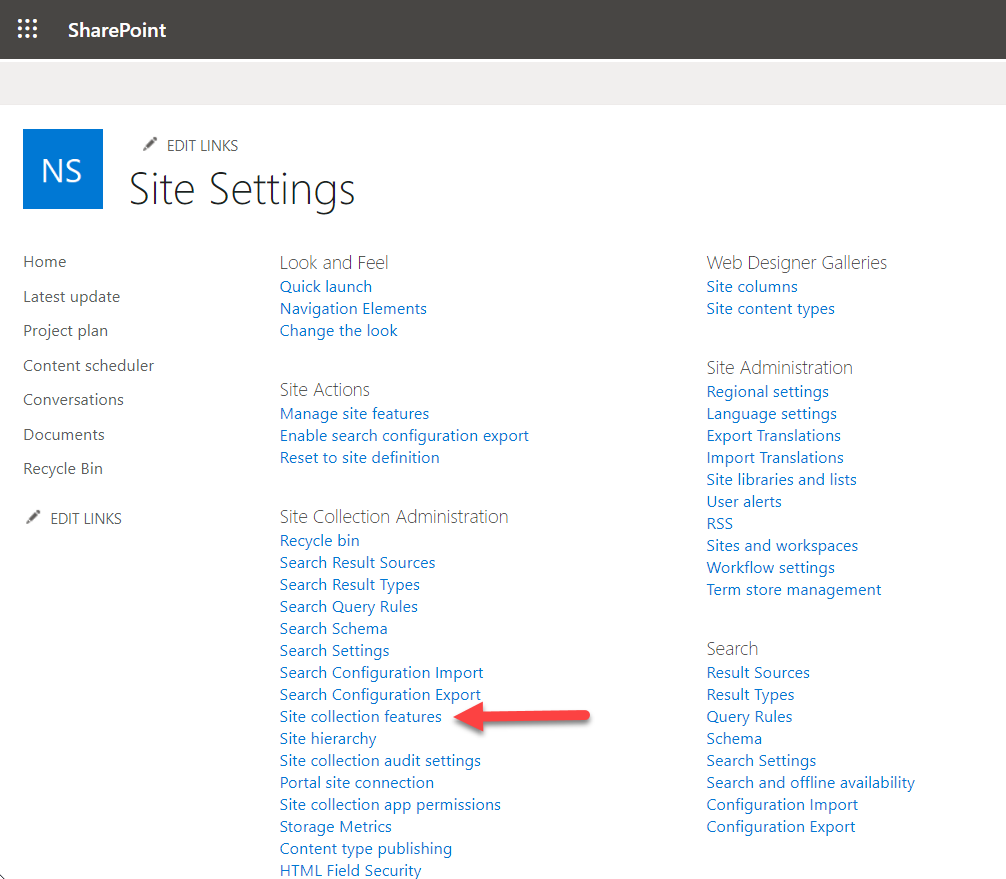This screenshot has width=1006, height=879.
Task: Click the NS site logo tile
Action: pos(63,169)
